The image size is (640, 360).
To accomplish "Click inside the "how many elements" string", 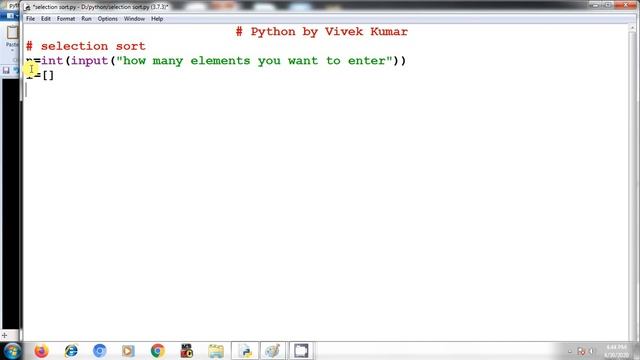I will tap(254, 61).
